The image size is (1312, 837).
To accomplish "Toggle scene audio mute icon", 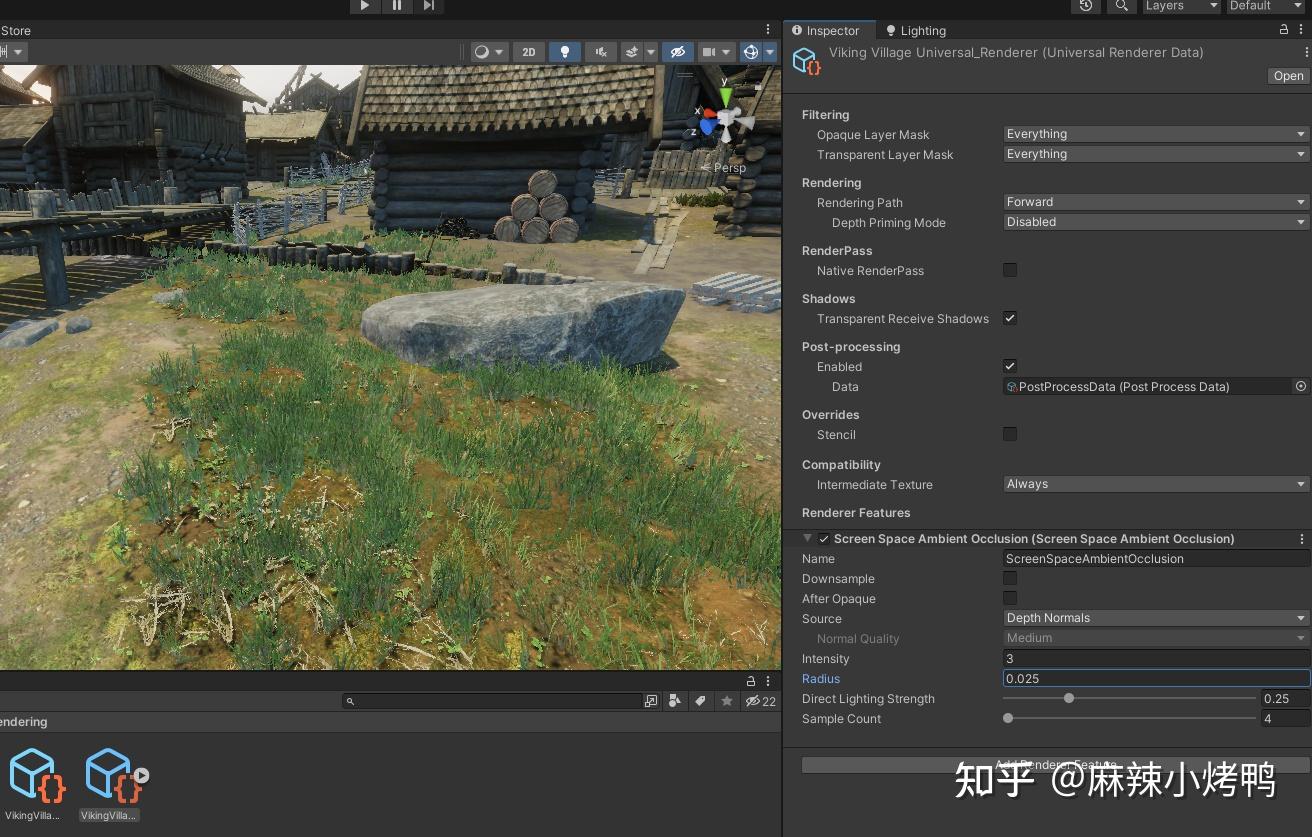I will tap(600, 52).
